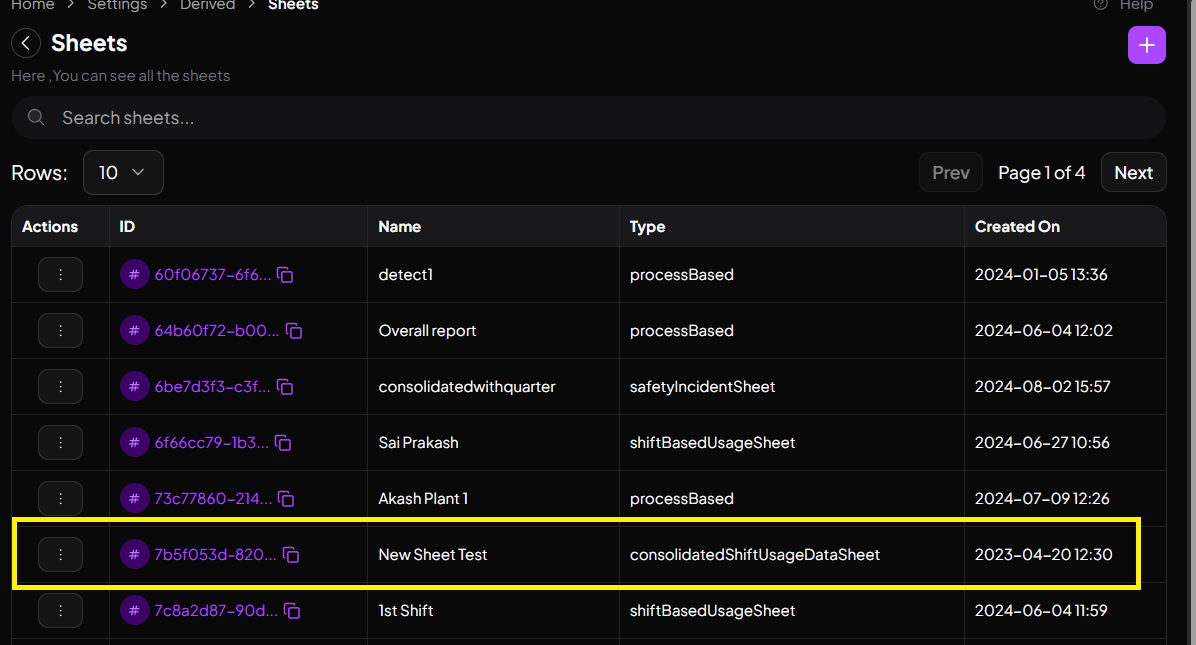Screen dimensions: 1196x645
Task: Open actions menu for Sai Prakash row
Action: 60,442
